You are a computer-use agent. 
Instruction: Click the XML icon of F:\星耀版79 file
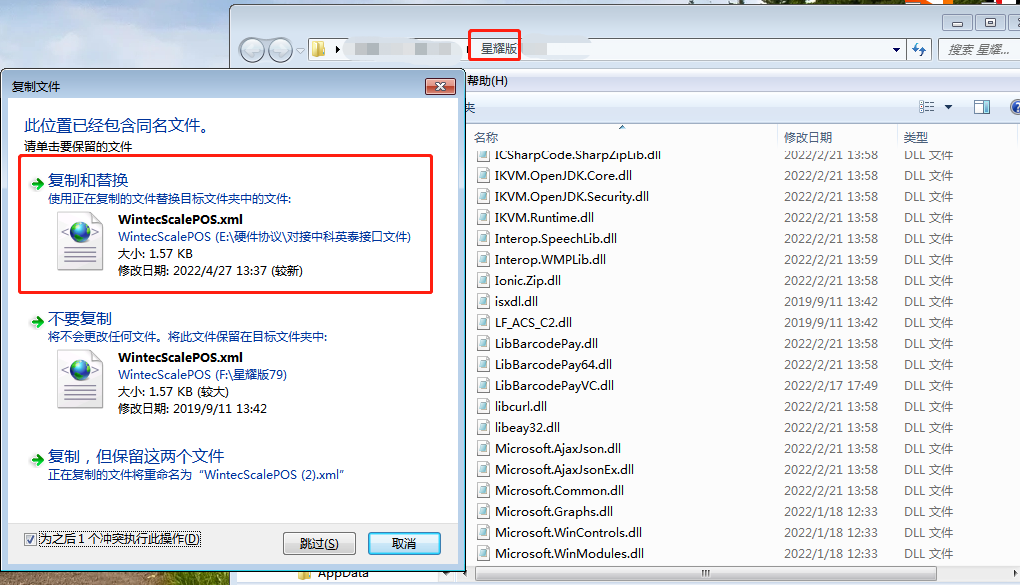pos(80,379)
